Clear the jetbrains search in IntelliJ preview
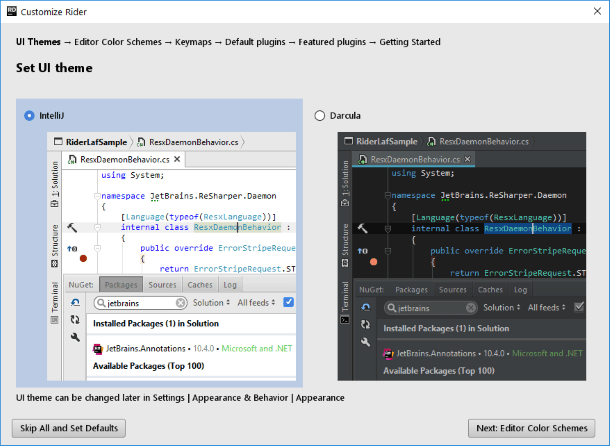610x446 pixels. 181,302
